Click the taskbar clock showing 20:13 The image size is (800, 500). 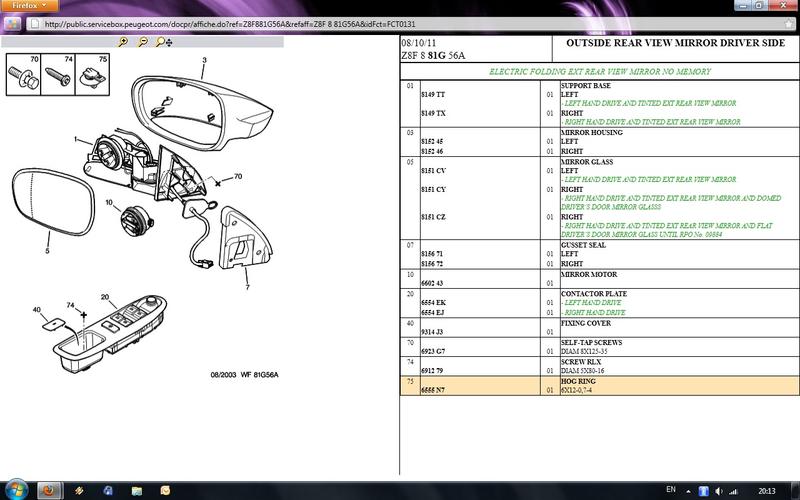point(766,491)
